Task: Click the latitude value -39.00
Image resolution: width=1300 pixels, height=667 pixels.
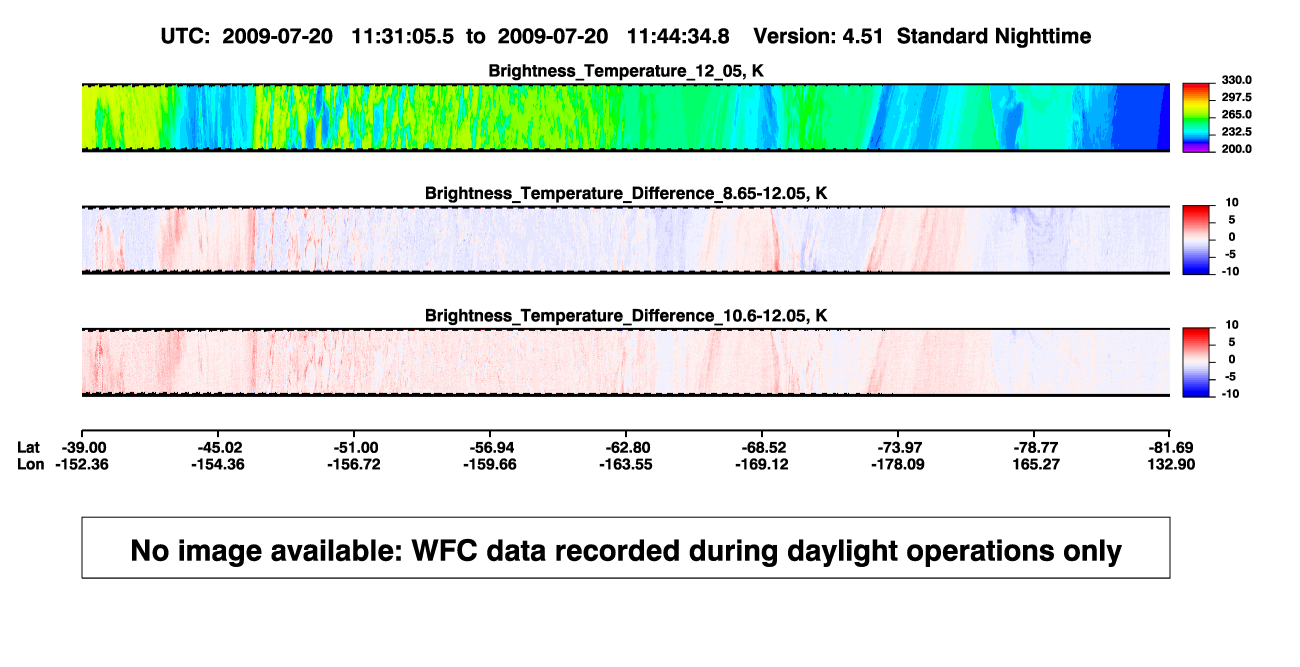Action: (x=83, y=447)
